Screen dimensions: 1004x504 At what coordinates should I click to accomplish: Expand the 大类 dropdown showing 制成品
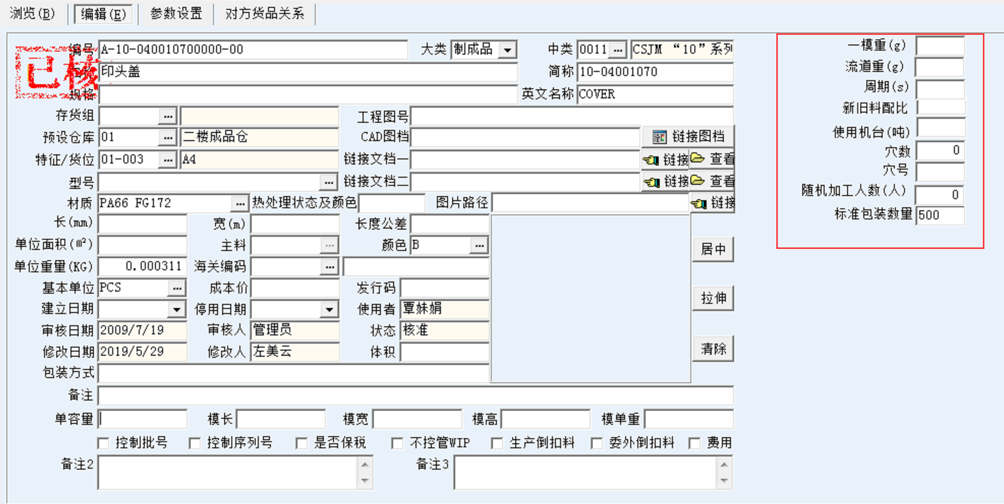coord(508,50)
